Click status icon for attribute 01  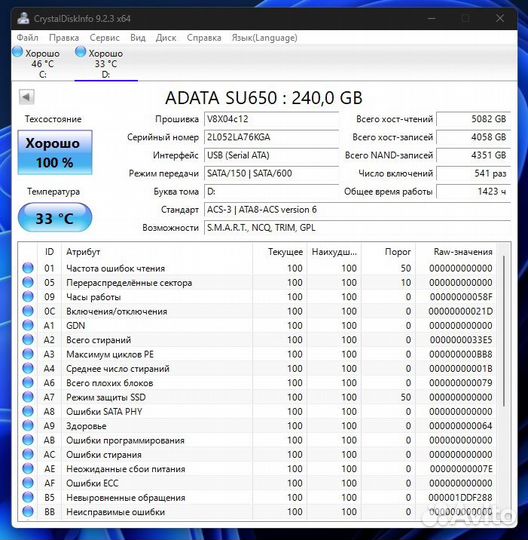point(28,268)
